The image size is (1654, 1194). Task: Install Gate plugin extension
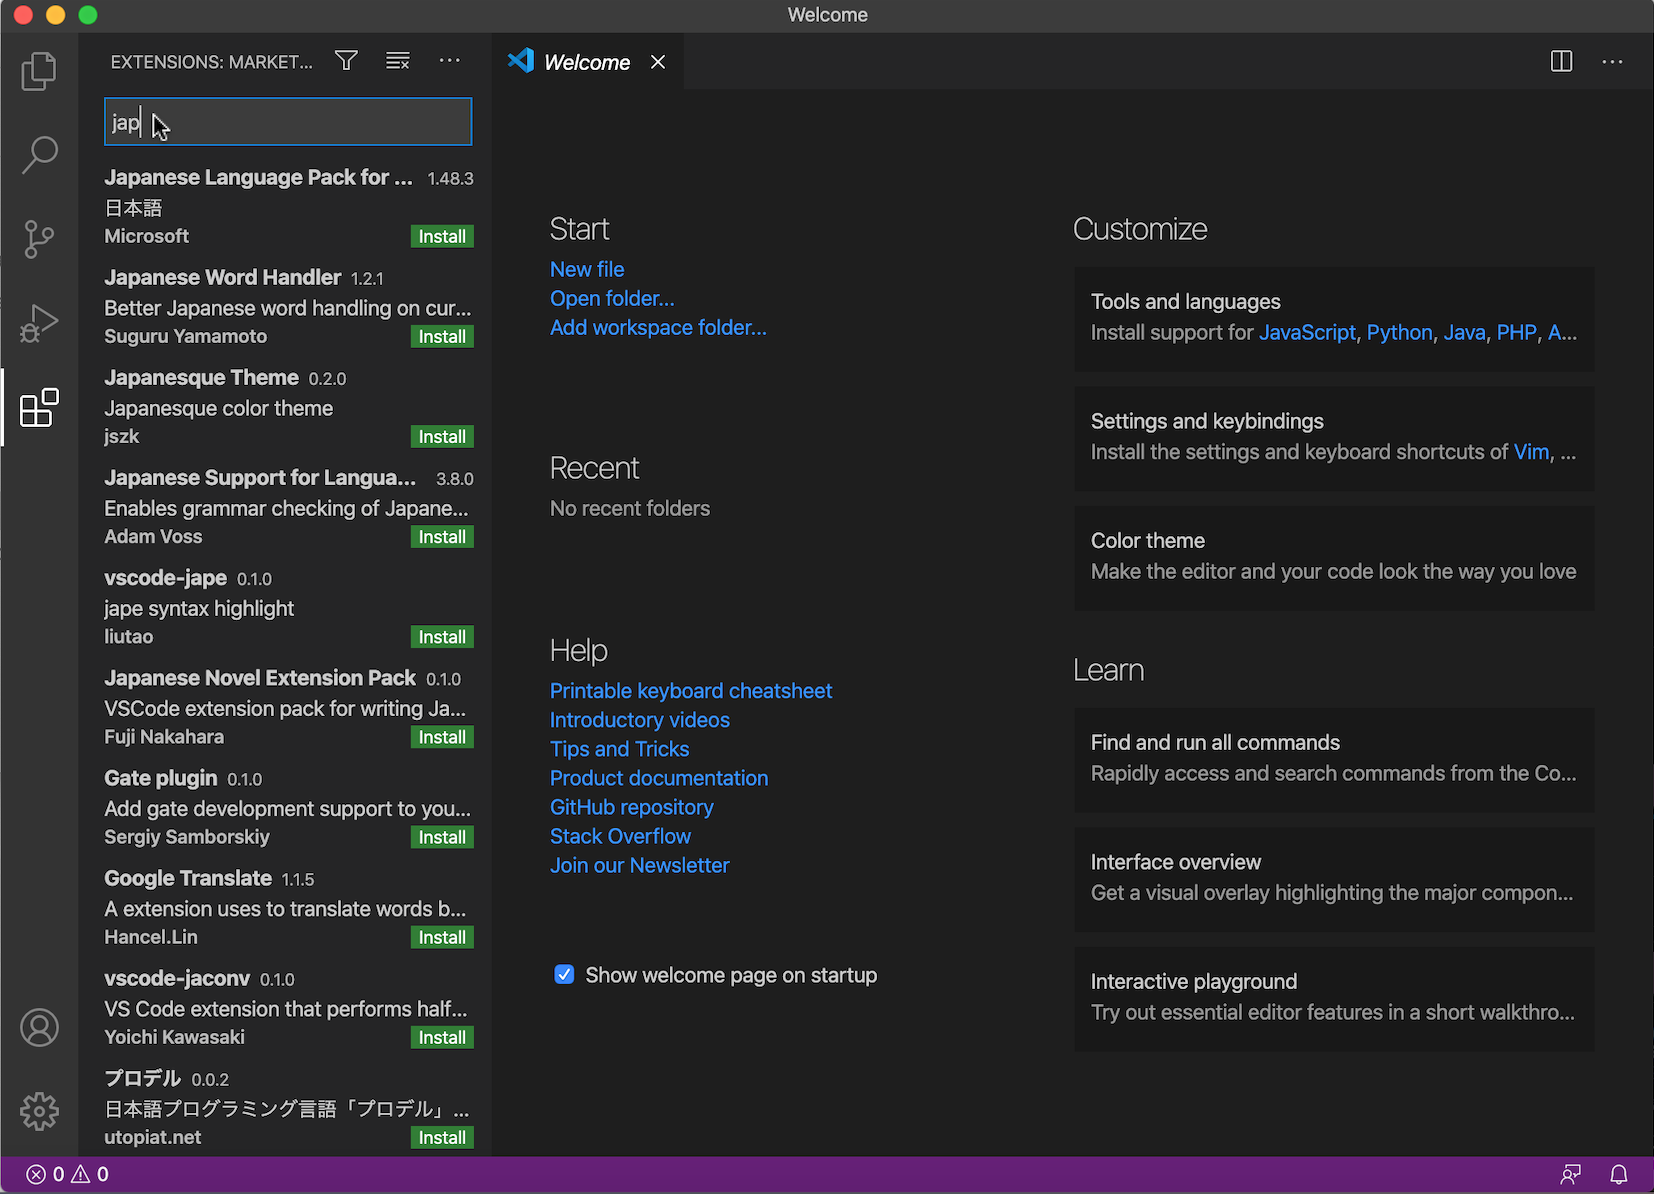(x=442, y=837)
